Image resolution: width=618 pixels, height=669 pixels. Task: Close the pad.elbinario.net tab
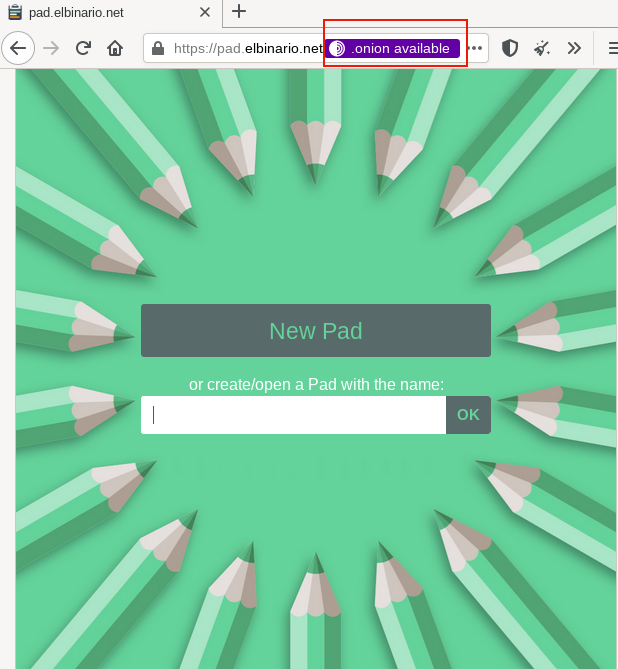point(205,12)
